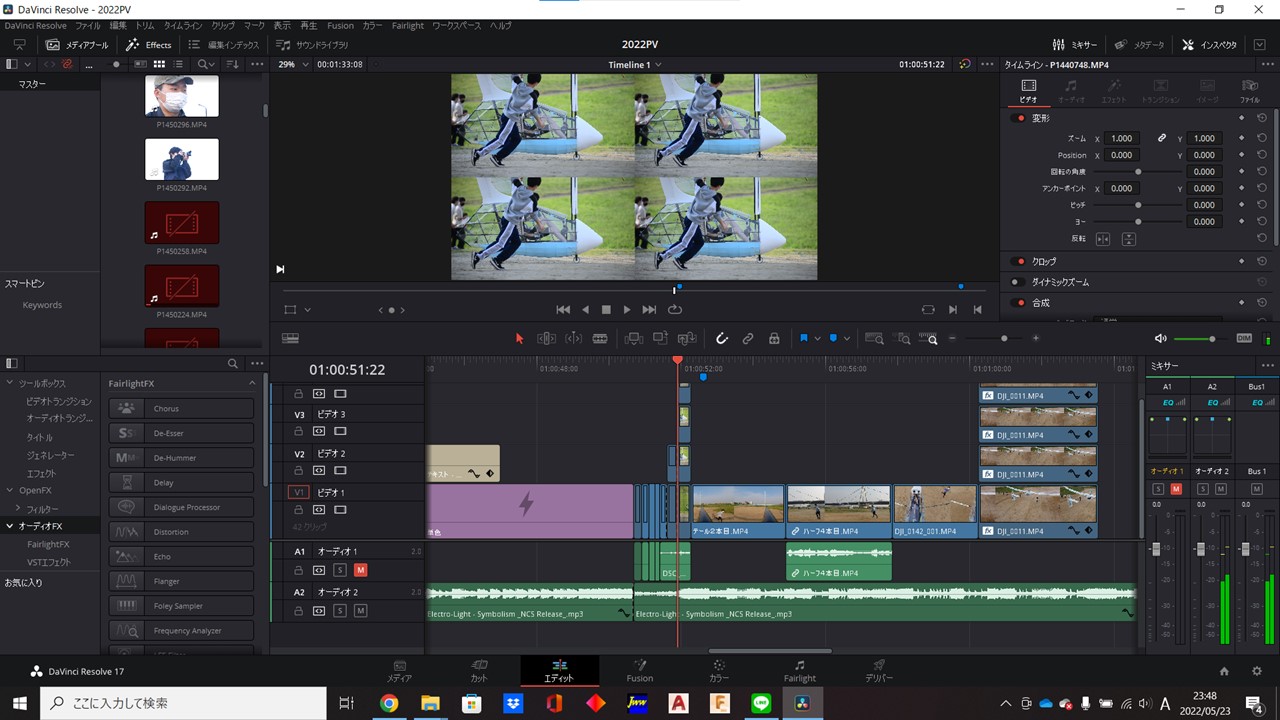Enable the ダイナミックズーム toggle
Screen dimensions: 1280x720
[x=1017, y=282]
